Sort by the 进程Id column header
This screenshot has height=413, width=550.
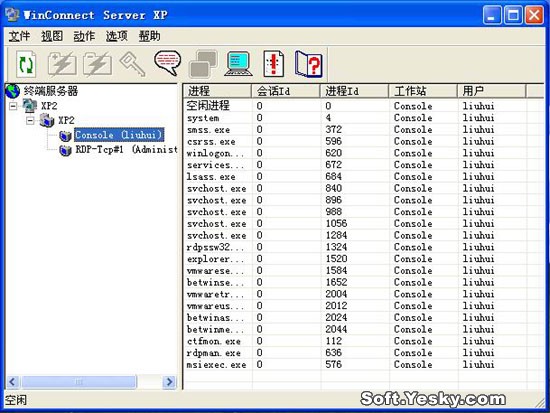tap(354, 91)
